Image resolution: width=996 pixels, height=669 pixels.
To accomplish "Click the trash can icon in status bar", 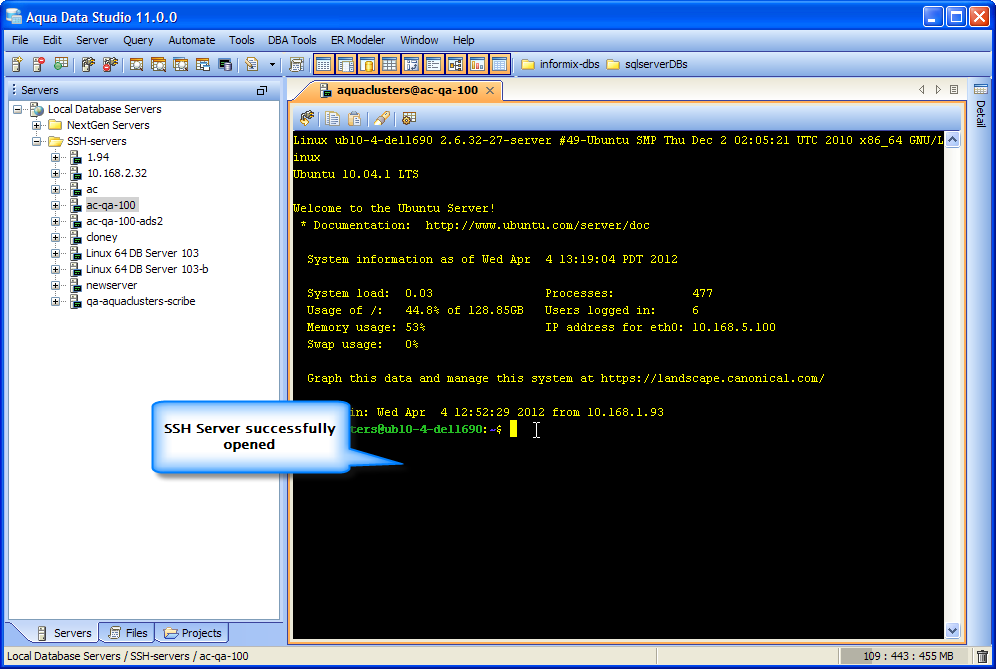I will 982,656.
